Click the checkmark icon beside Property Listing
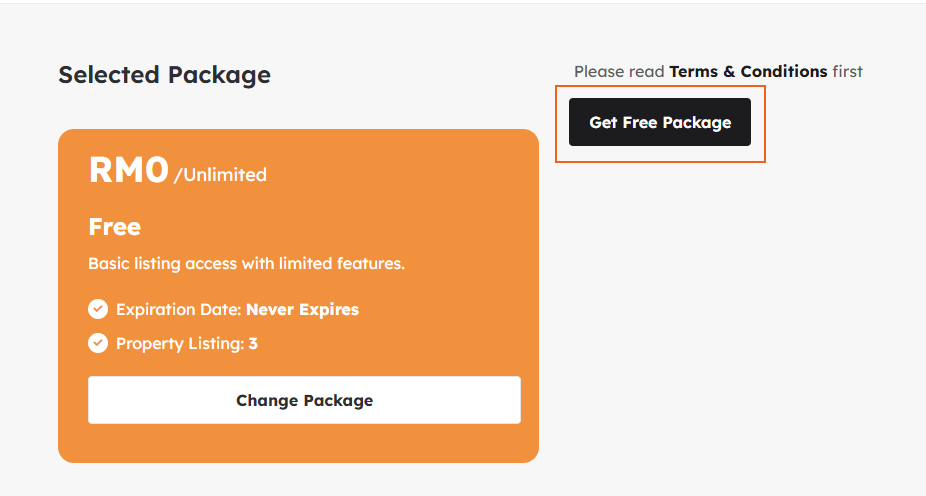926x496 pixels. [98, 343]
